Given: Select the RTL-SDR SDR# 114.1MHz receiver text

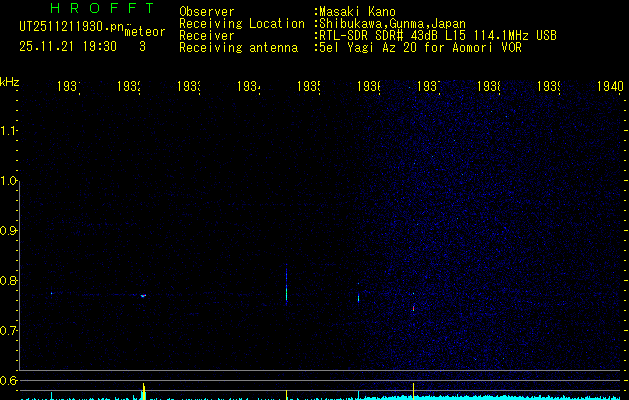Looking at the screenshot, I should pyautogui.click(x=438, y=36).
